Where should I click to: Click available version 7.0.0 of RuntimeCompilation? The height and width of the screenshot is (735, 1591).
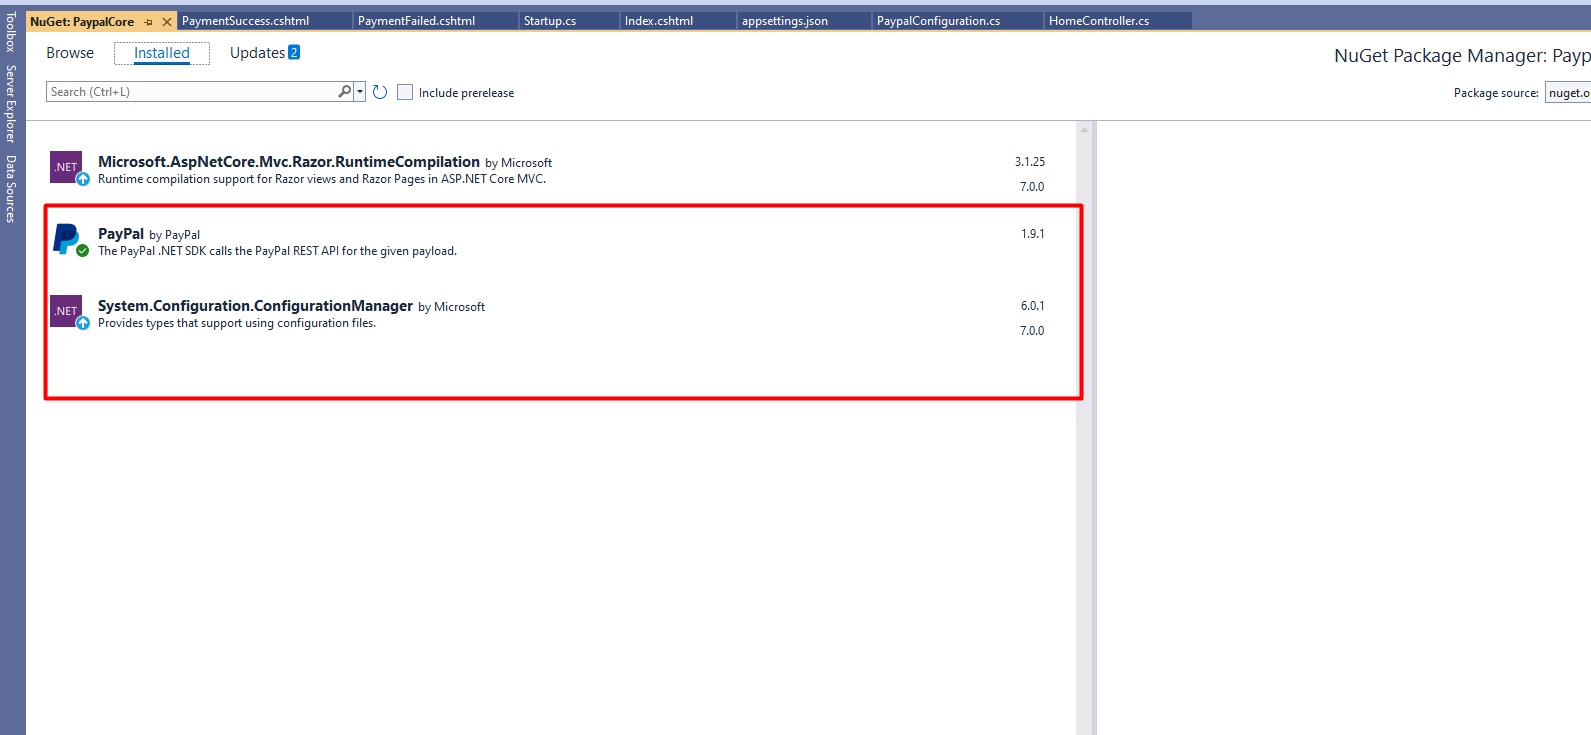coord(1032,187)
